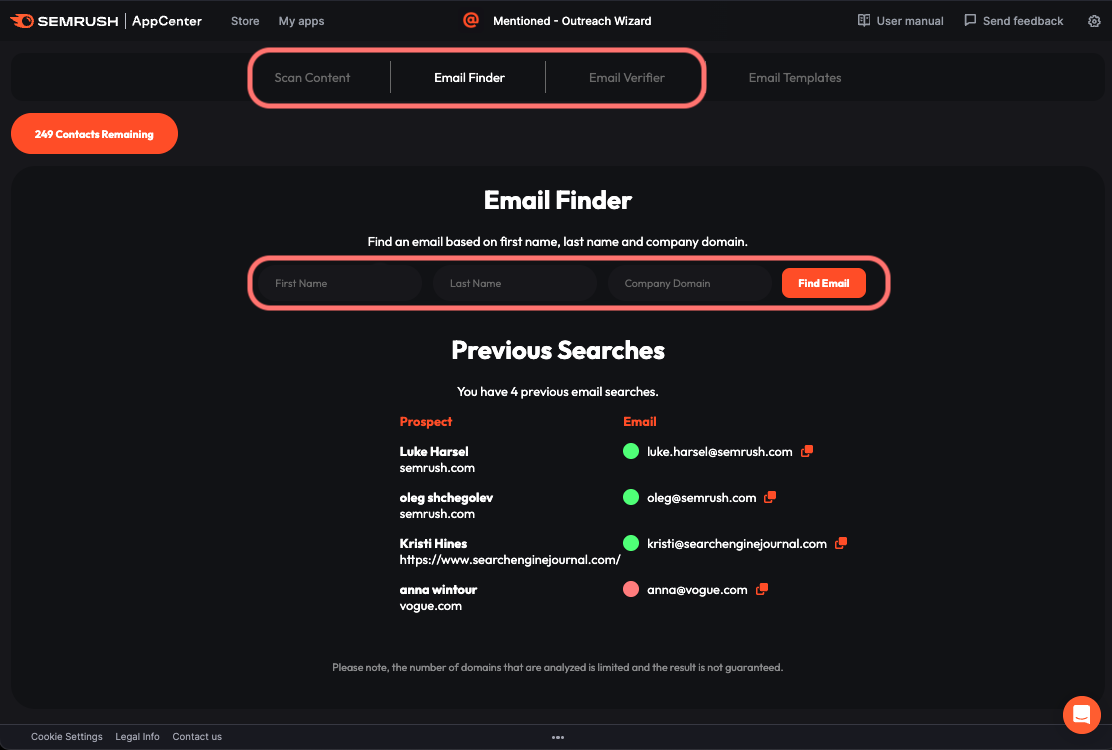Click the Semrush logo
Viewport: 1112px width, 750px height.
(64, 21)
